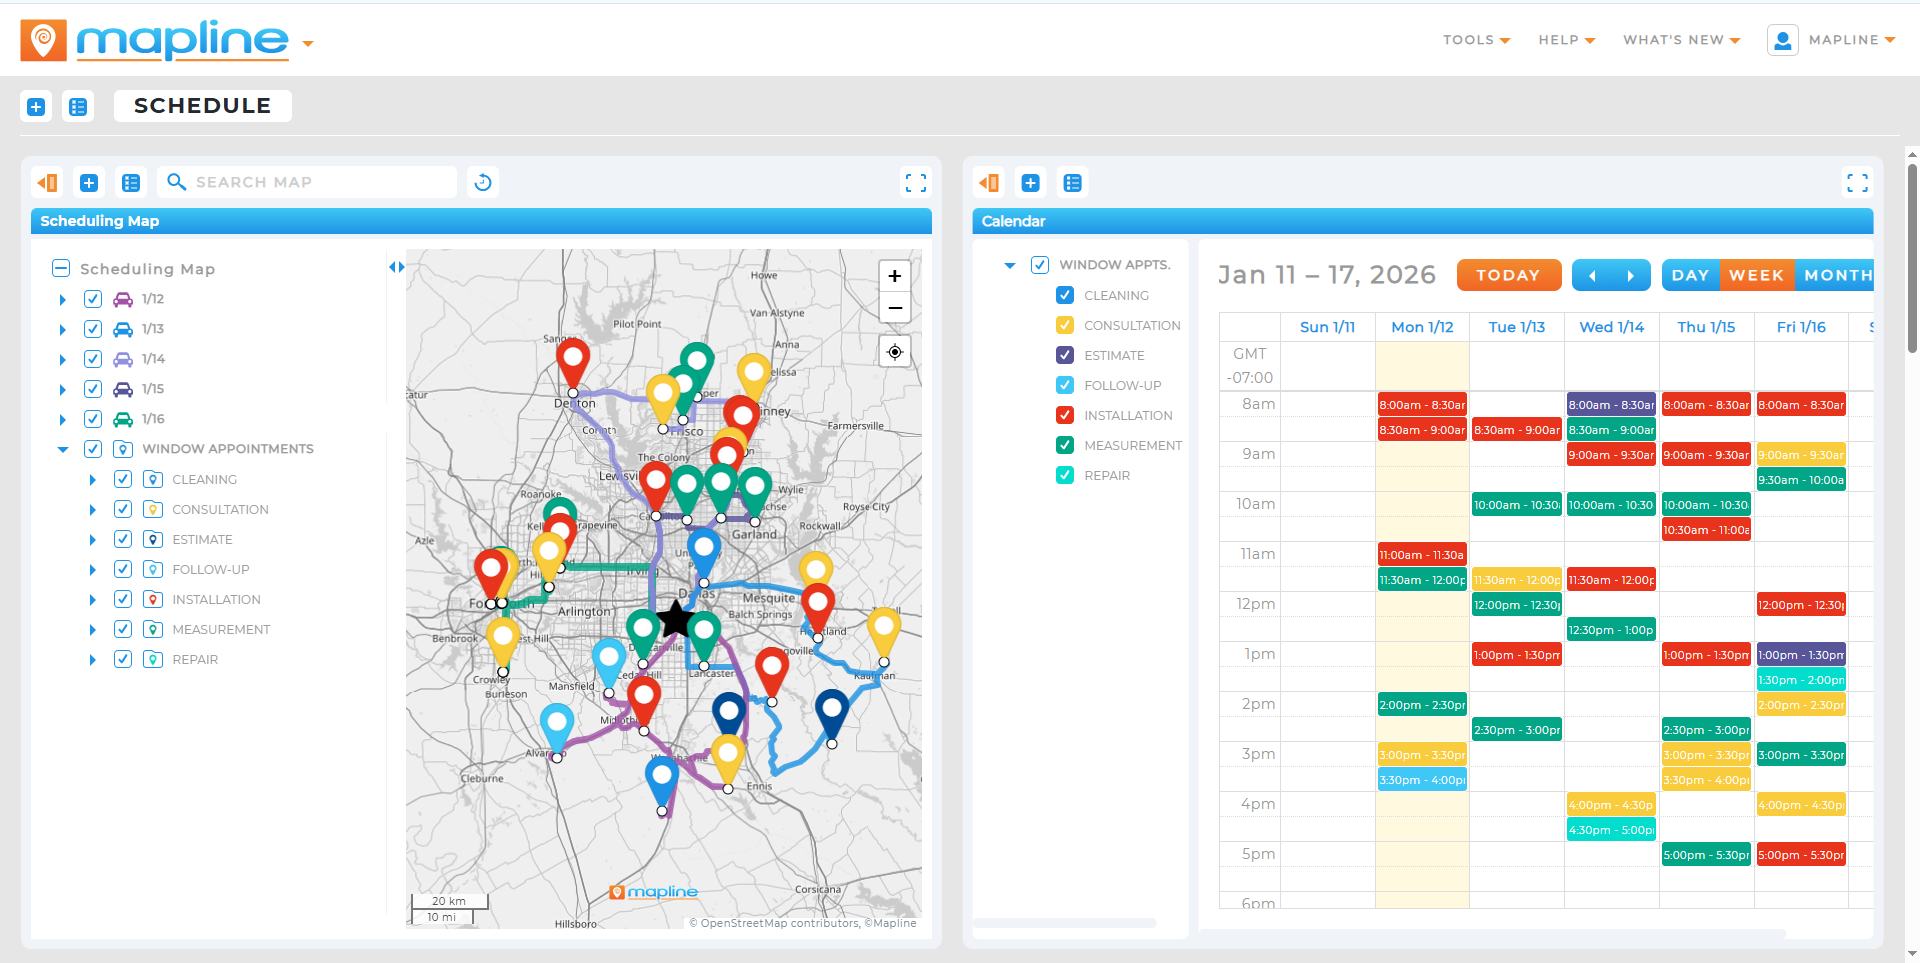Click the locate-me target icon on map
Viewport: 1920px width, 963px height.
(x=894, y=352)
